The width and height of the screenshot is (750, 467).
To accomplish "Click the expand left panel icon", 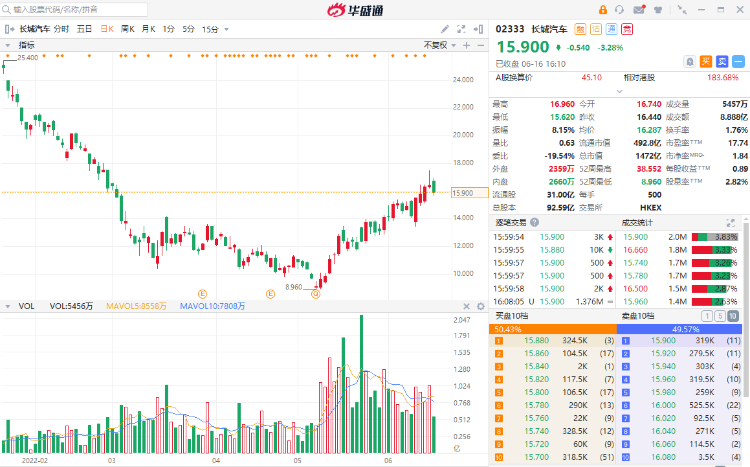I will click(x=10, y=29).
